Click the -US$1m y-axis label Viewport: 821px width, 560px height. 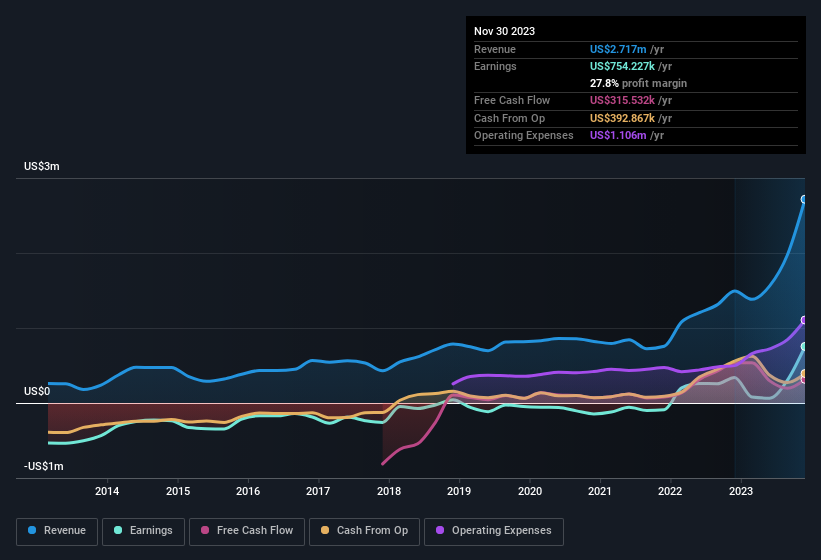click(x=43, y=466)
